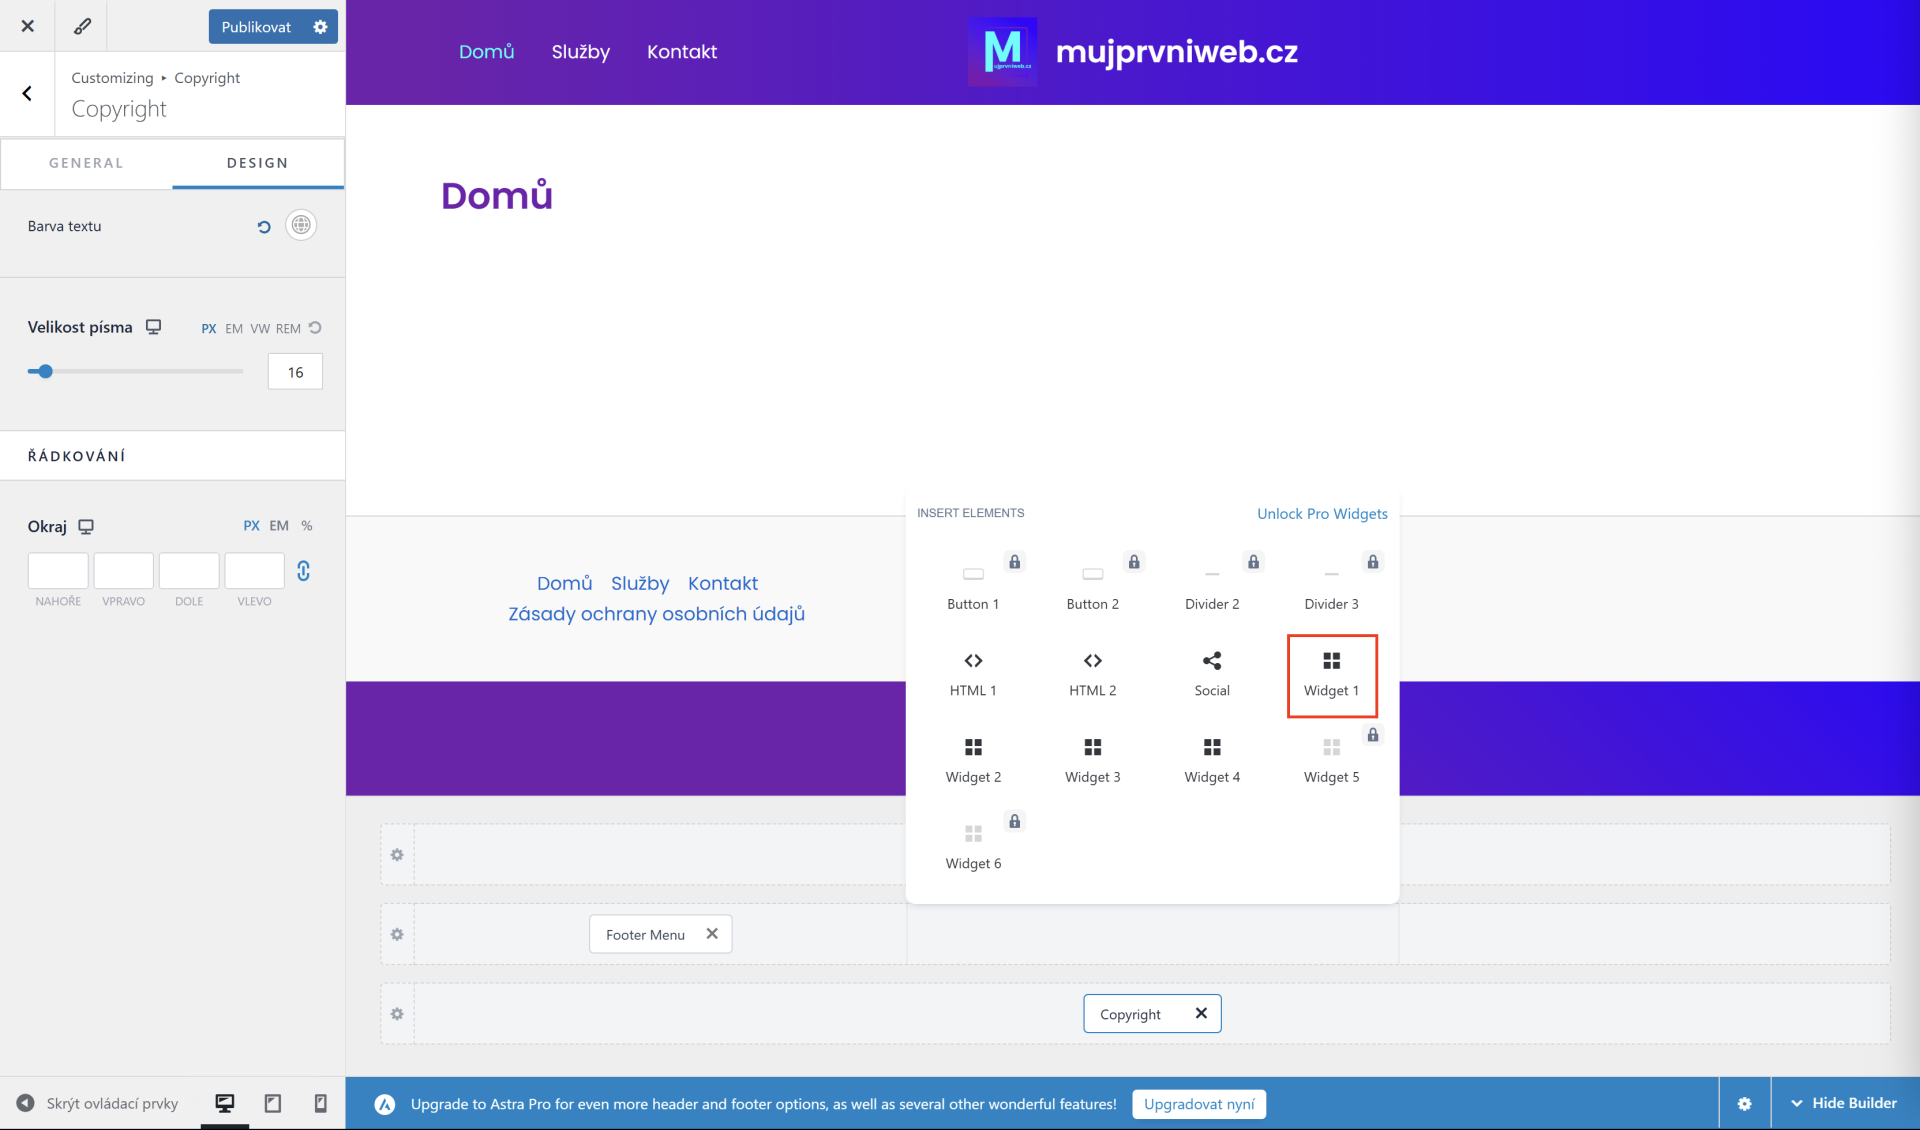1920x1130 pixels.
Task: Open settings gear of Footer Menu row
Action: 397,934
